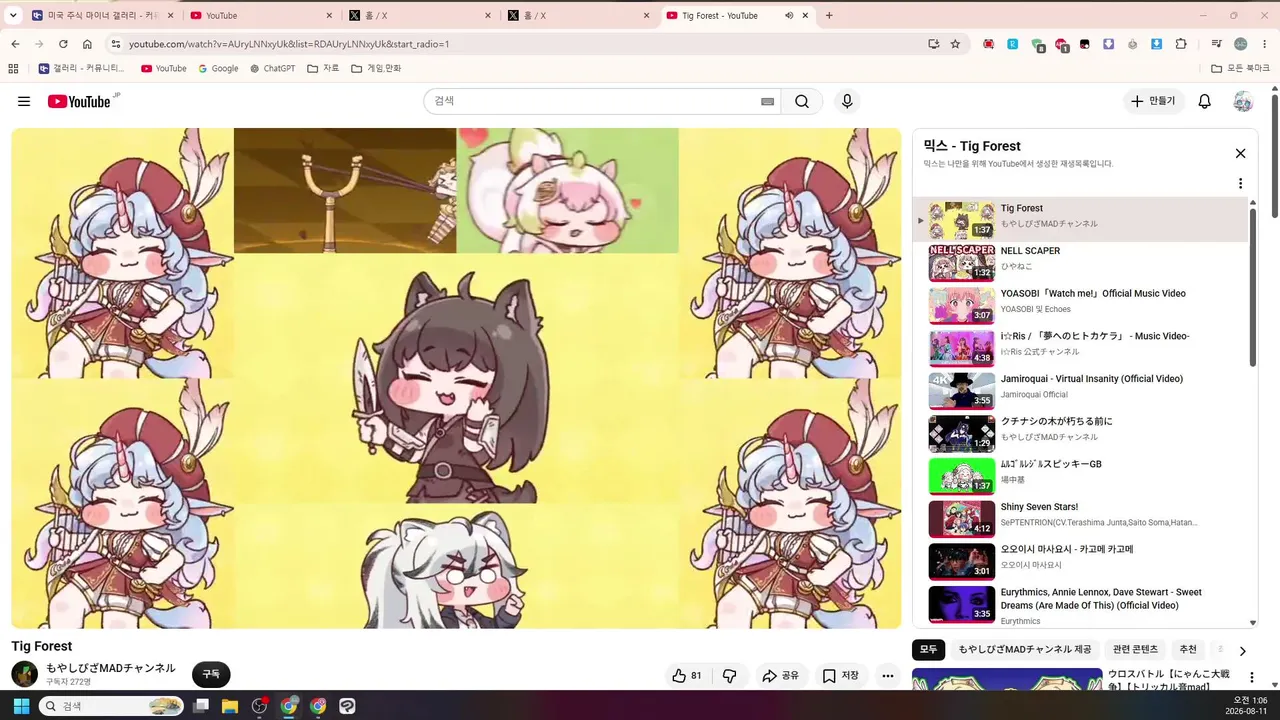Switch to the plain YouTube tab
This screenshot has height=720, width=1280.
tap(262, 15)
